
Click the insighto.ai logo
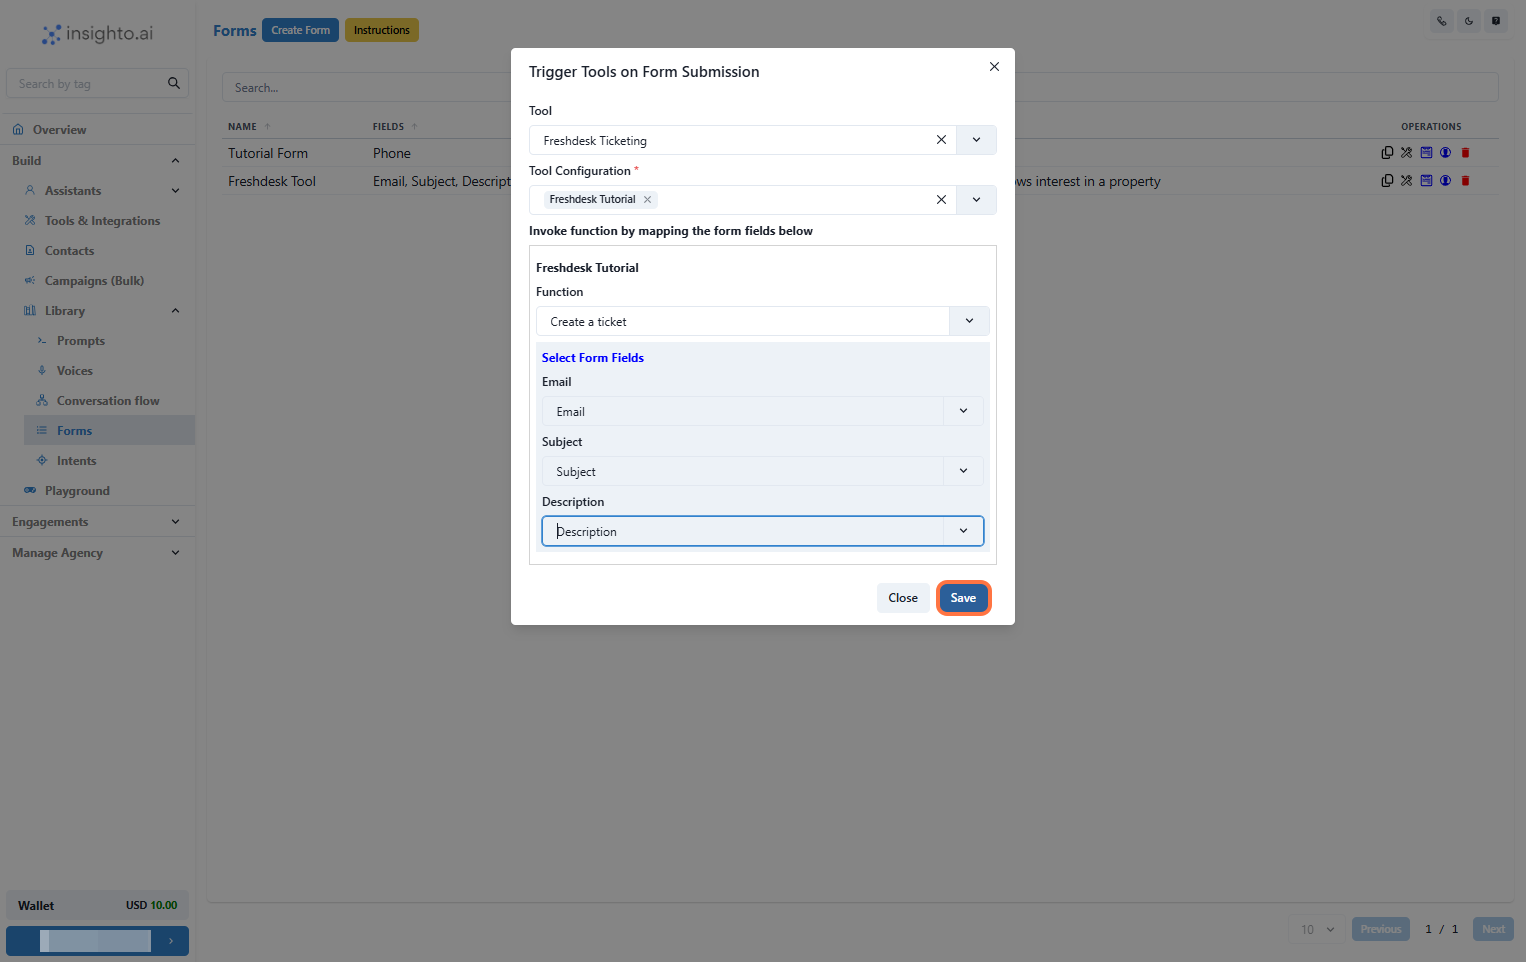pos(98,34)
